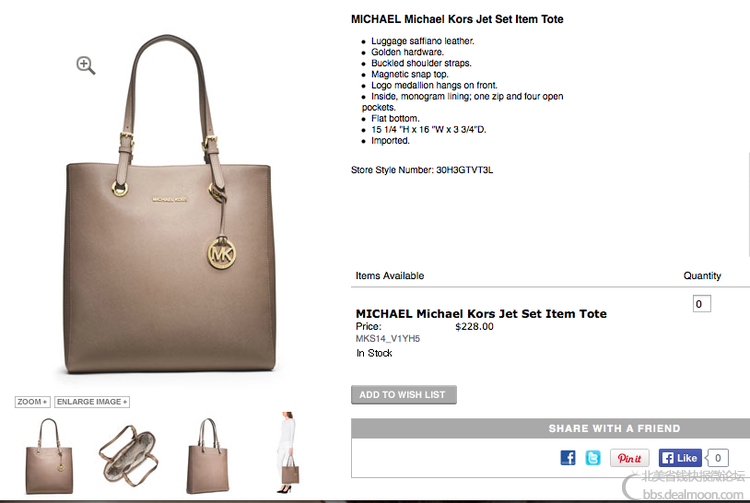Viewport: 750px width, 503px height.
Task: Click ENLARGE IMAGE + button
Action: click(92, 402)
